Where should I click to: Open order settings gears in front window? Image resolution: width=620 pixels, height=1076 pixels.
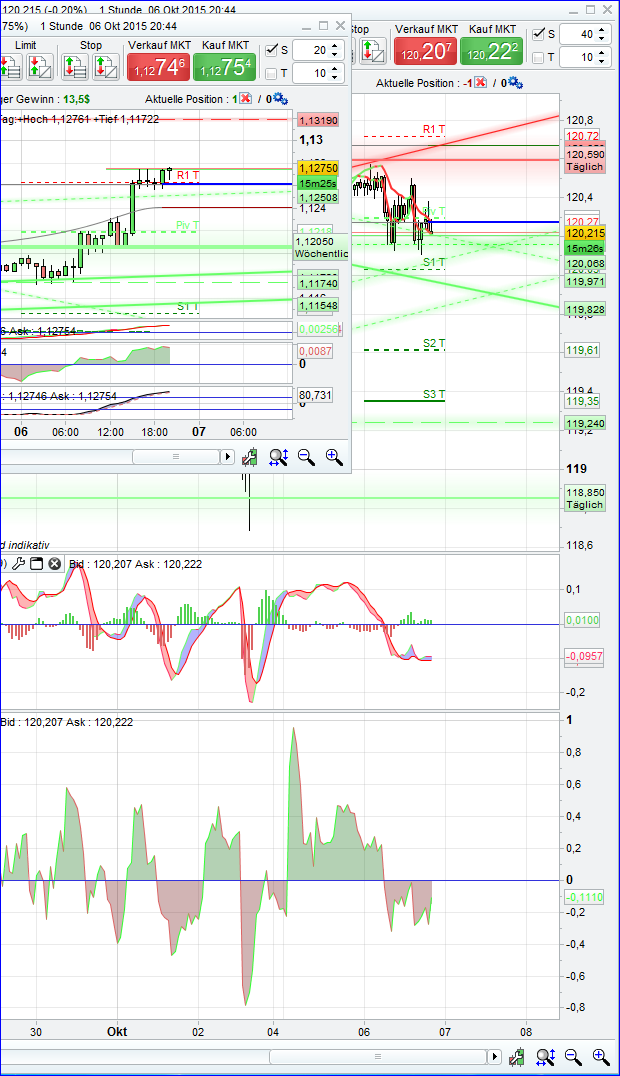click(x=280, y=99)
